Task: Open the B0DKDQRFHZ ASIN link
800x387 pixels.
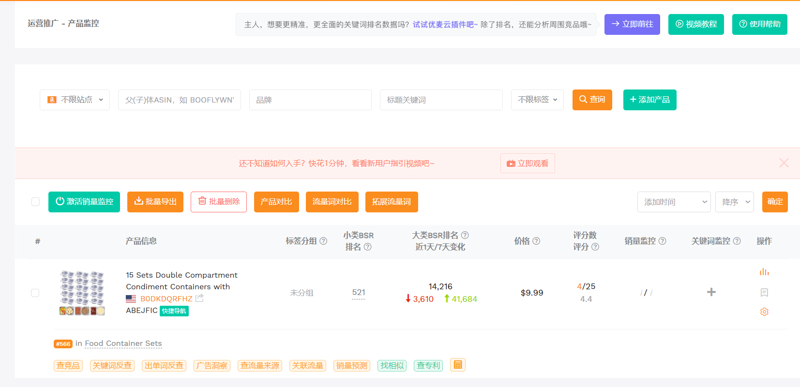Action: (166, 299)
